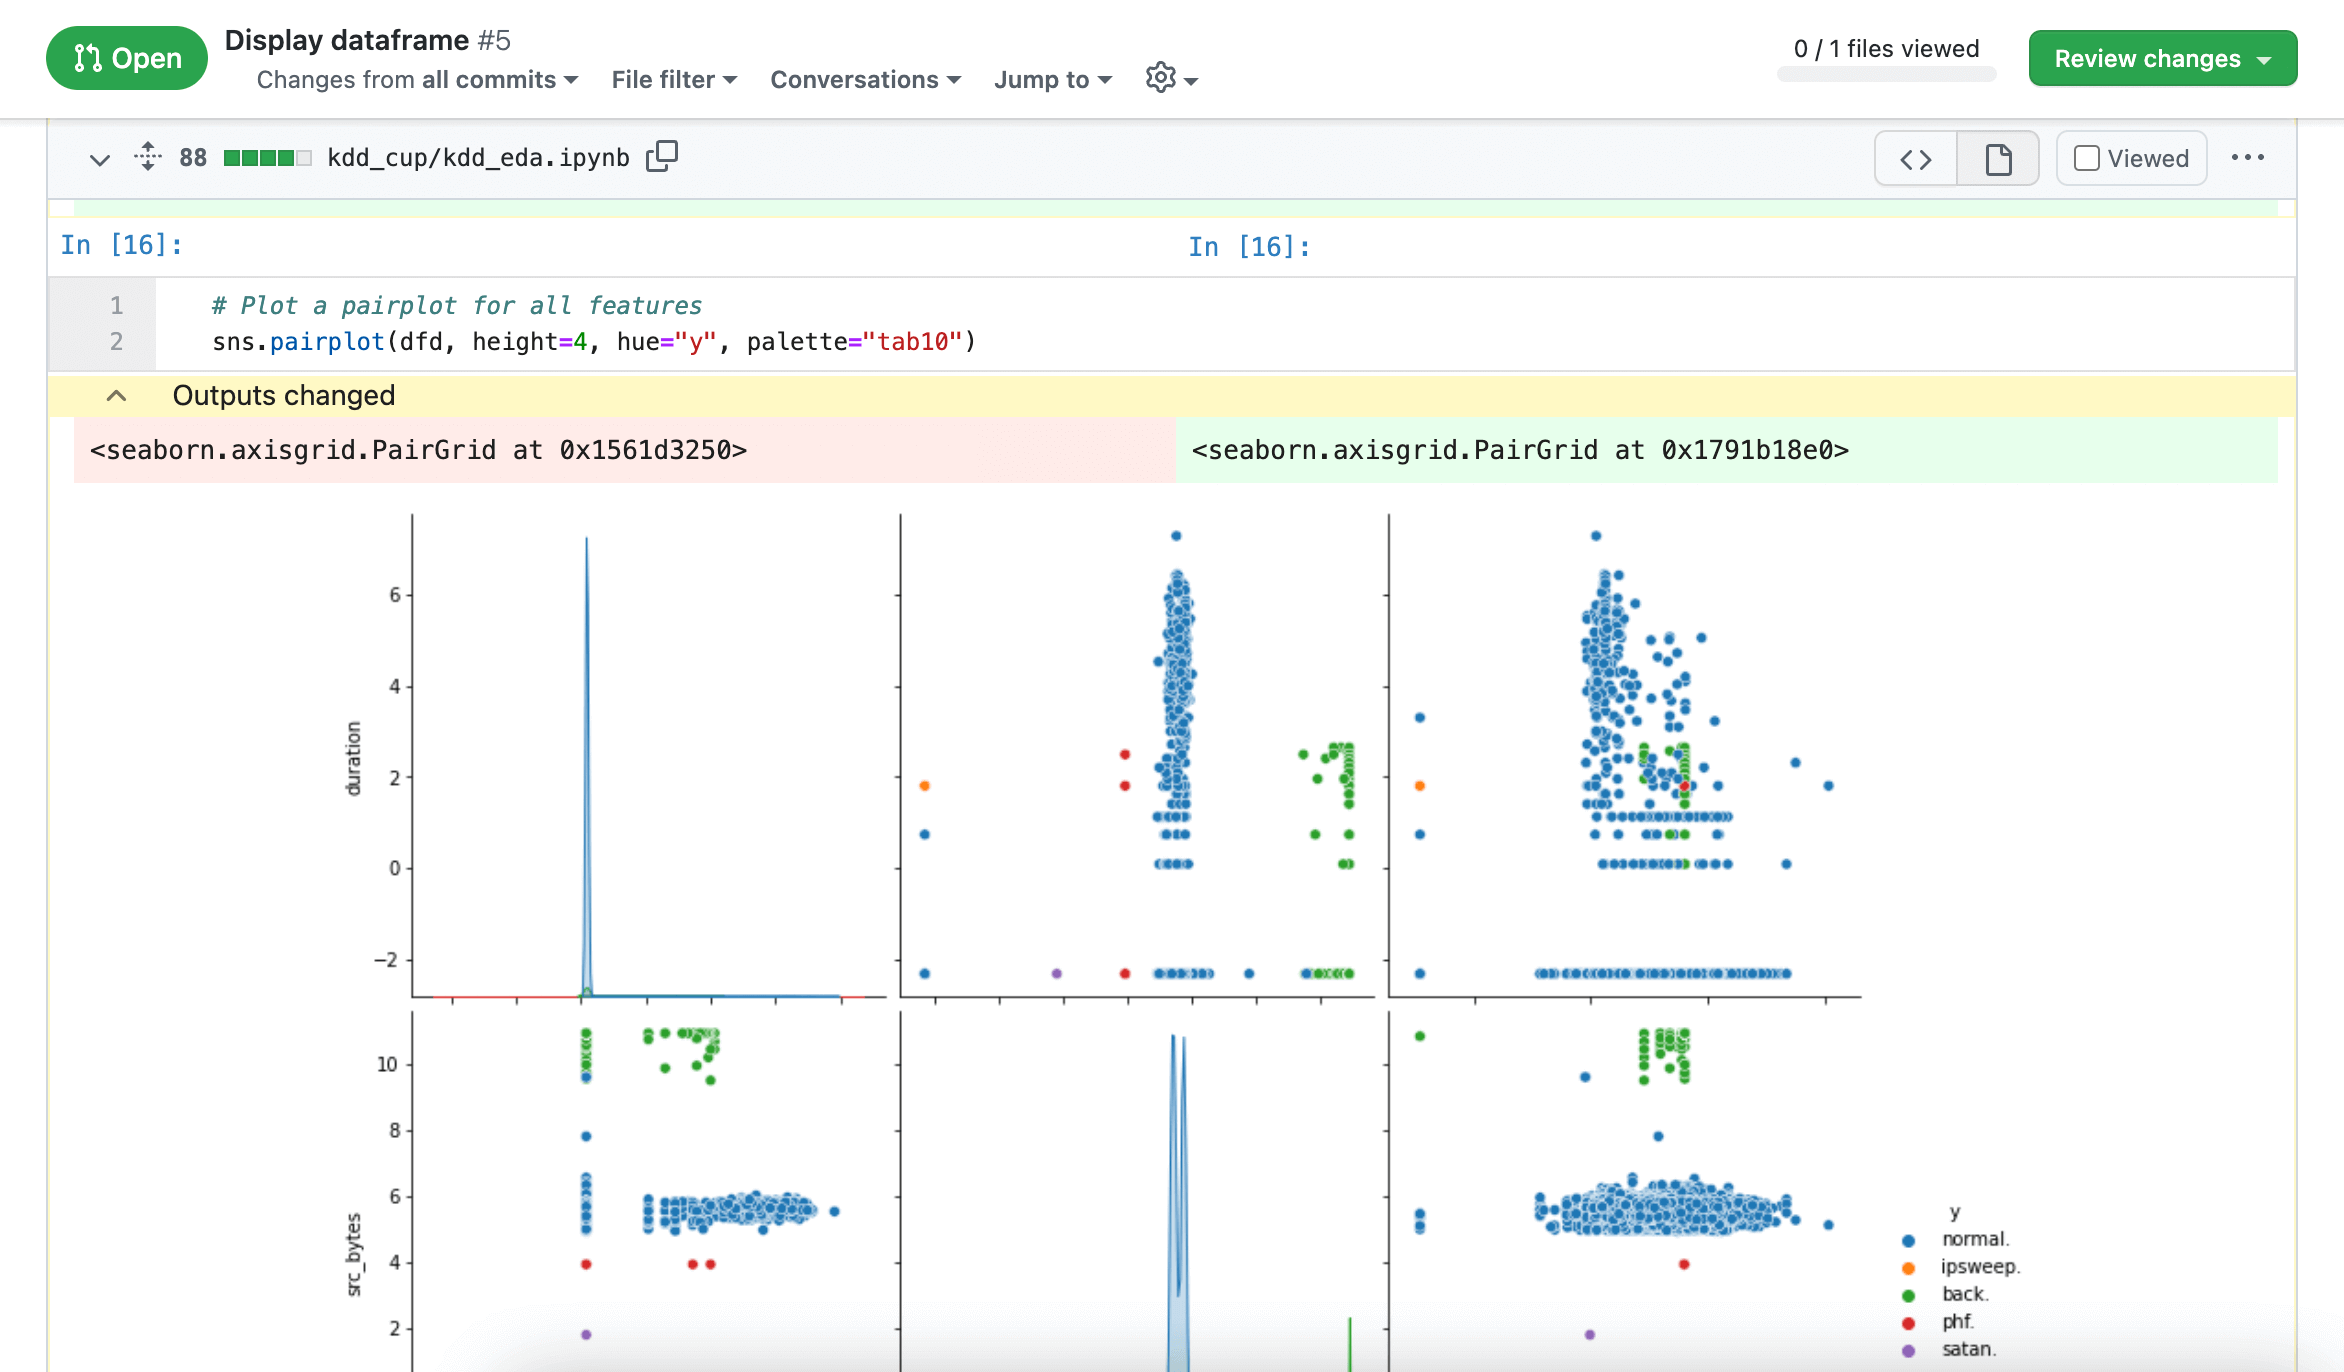Click the files viewed progress bar
This screenshot has width=2344, height=1372.
tap(1886, 74)
